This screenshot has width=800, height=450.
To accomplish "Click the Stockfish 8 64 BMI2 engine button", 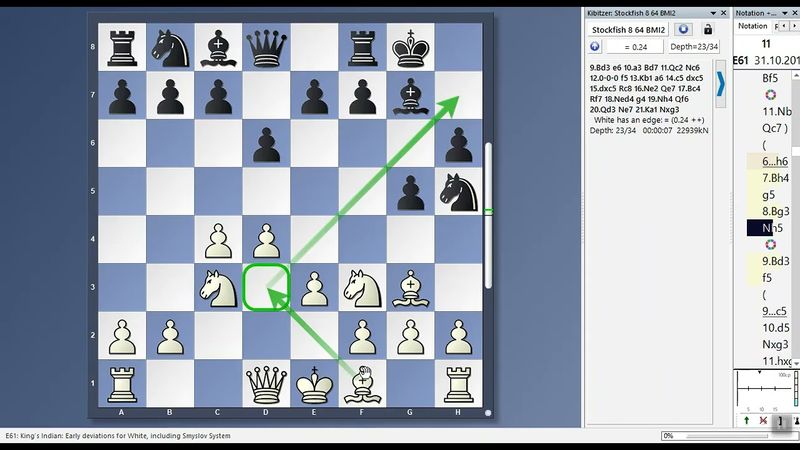I will coord(631,29).
